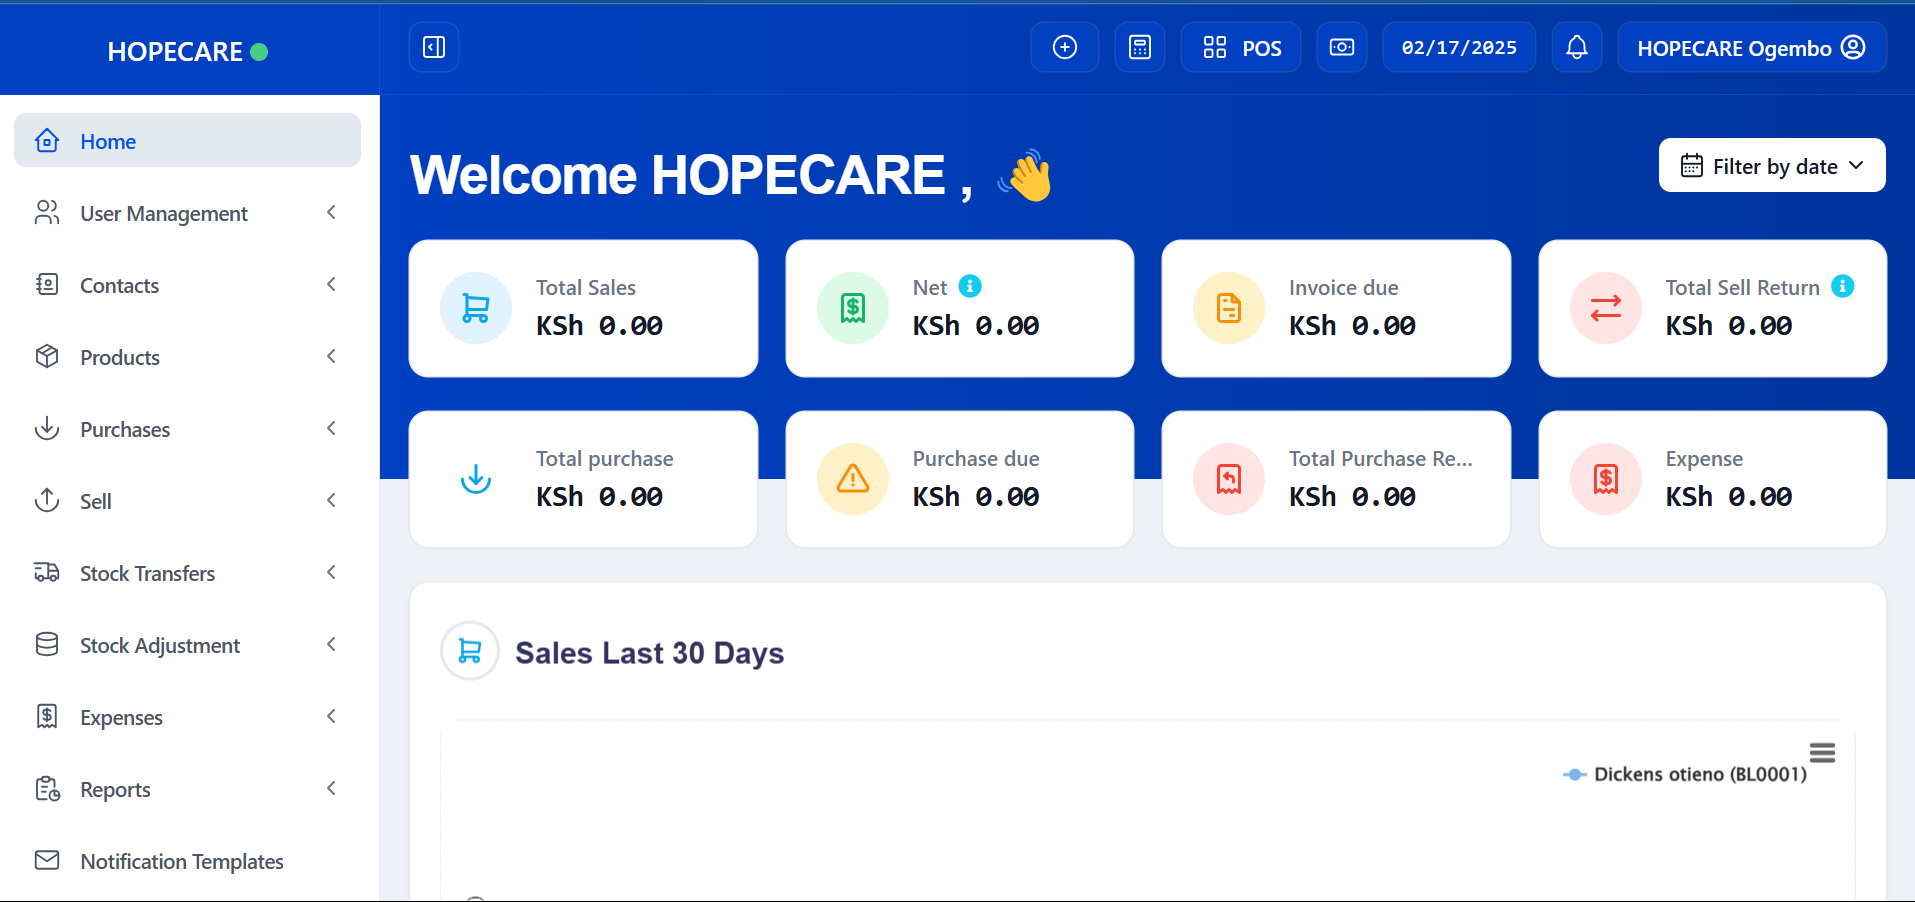Click the Net info icon

[x=970, y=286]
